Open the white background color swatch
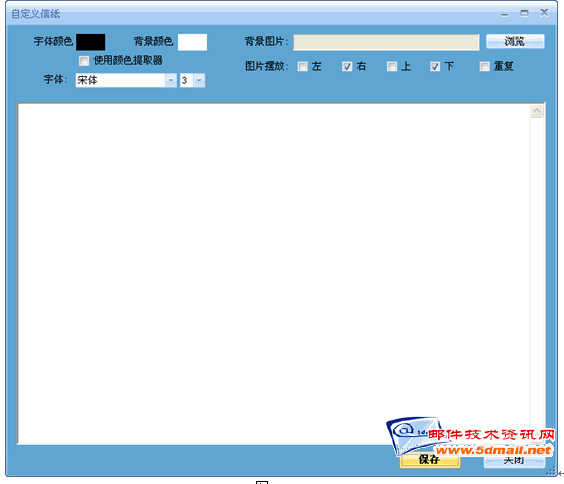Viewport: 564px width, 484px height. click(192, 42)
